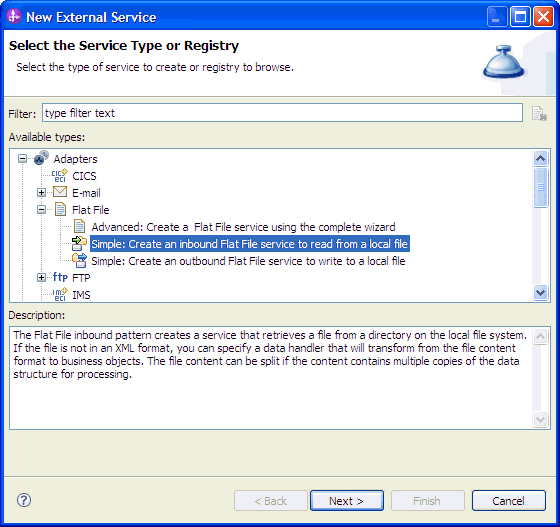This screenshot has width=560, height=527.
Task: Select the Advanced Flat File wizard item
Action: [243, 227]
